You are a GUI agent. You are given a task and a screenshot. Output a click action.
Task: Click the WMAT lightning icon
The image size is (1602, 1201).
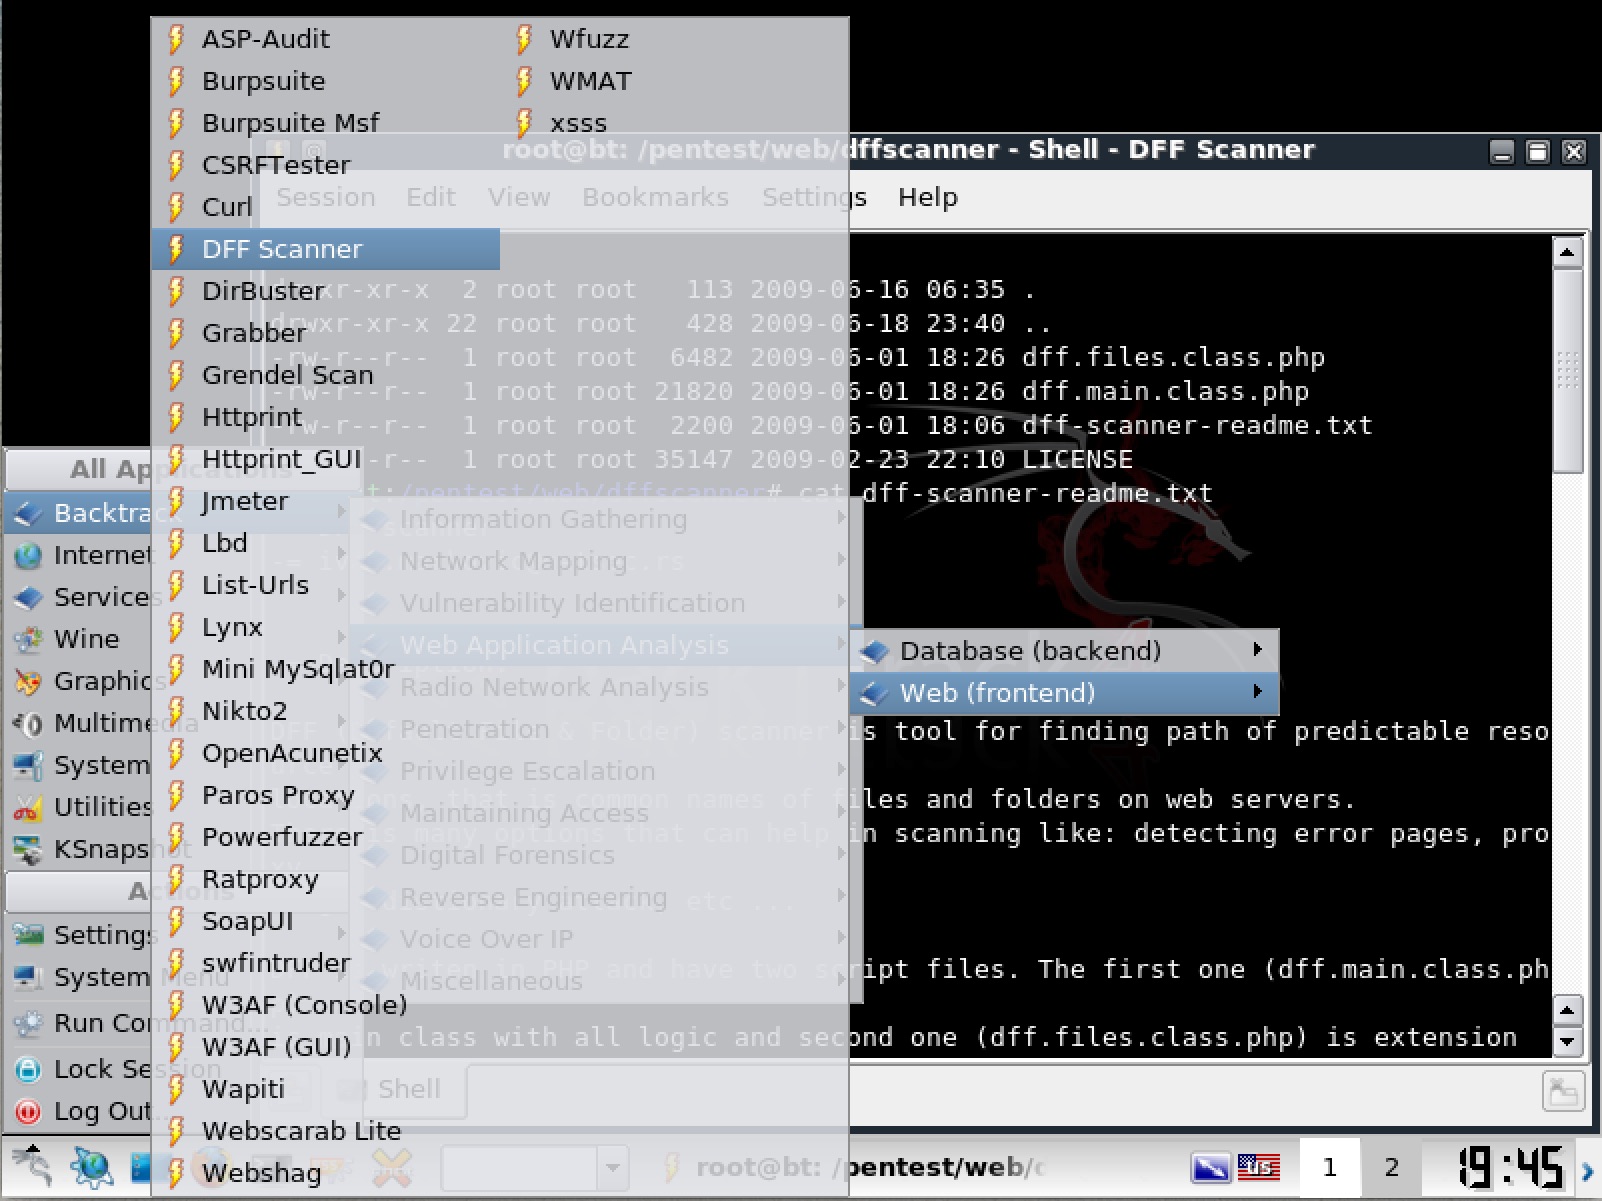[524, 81]
